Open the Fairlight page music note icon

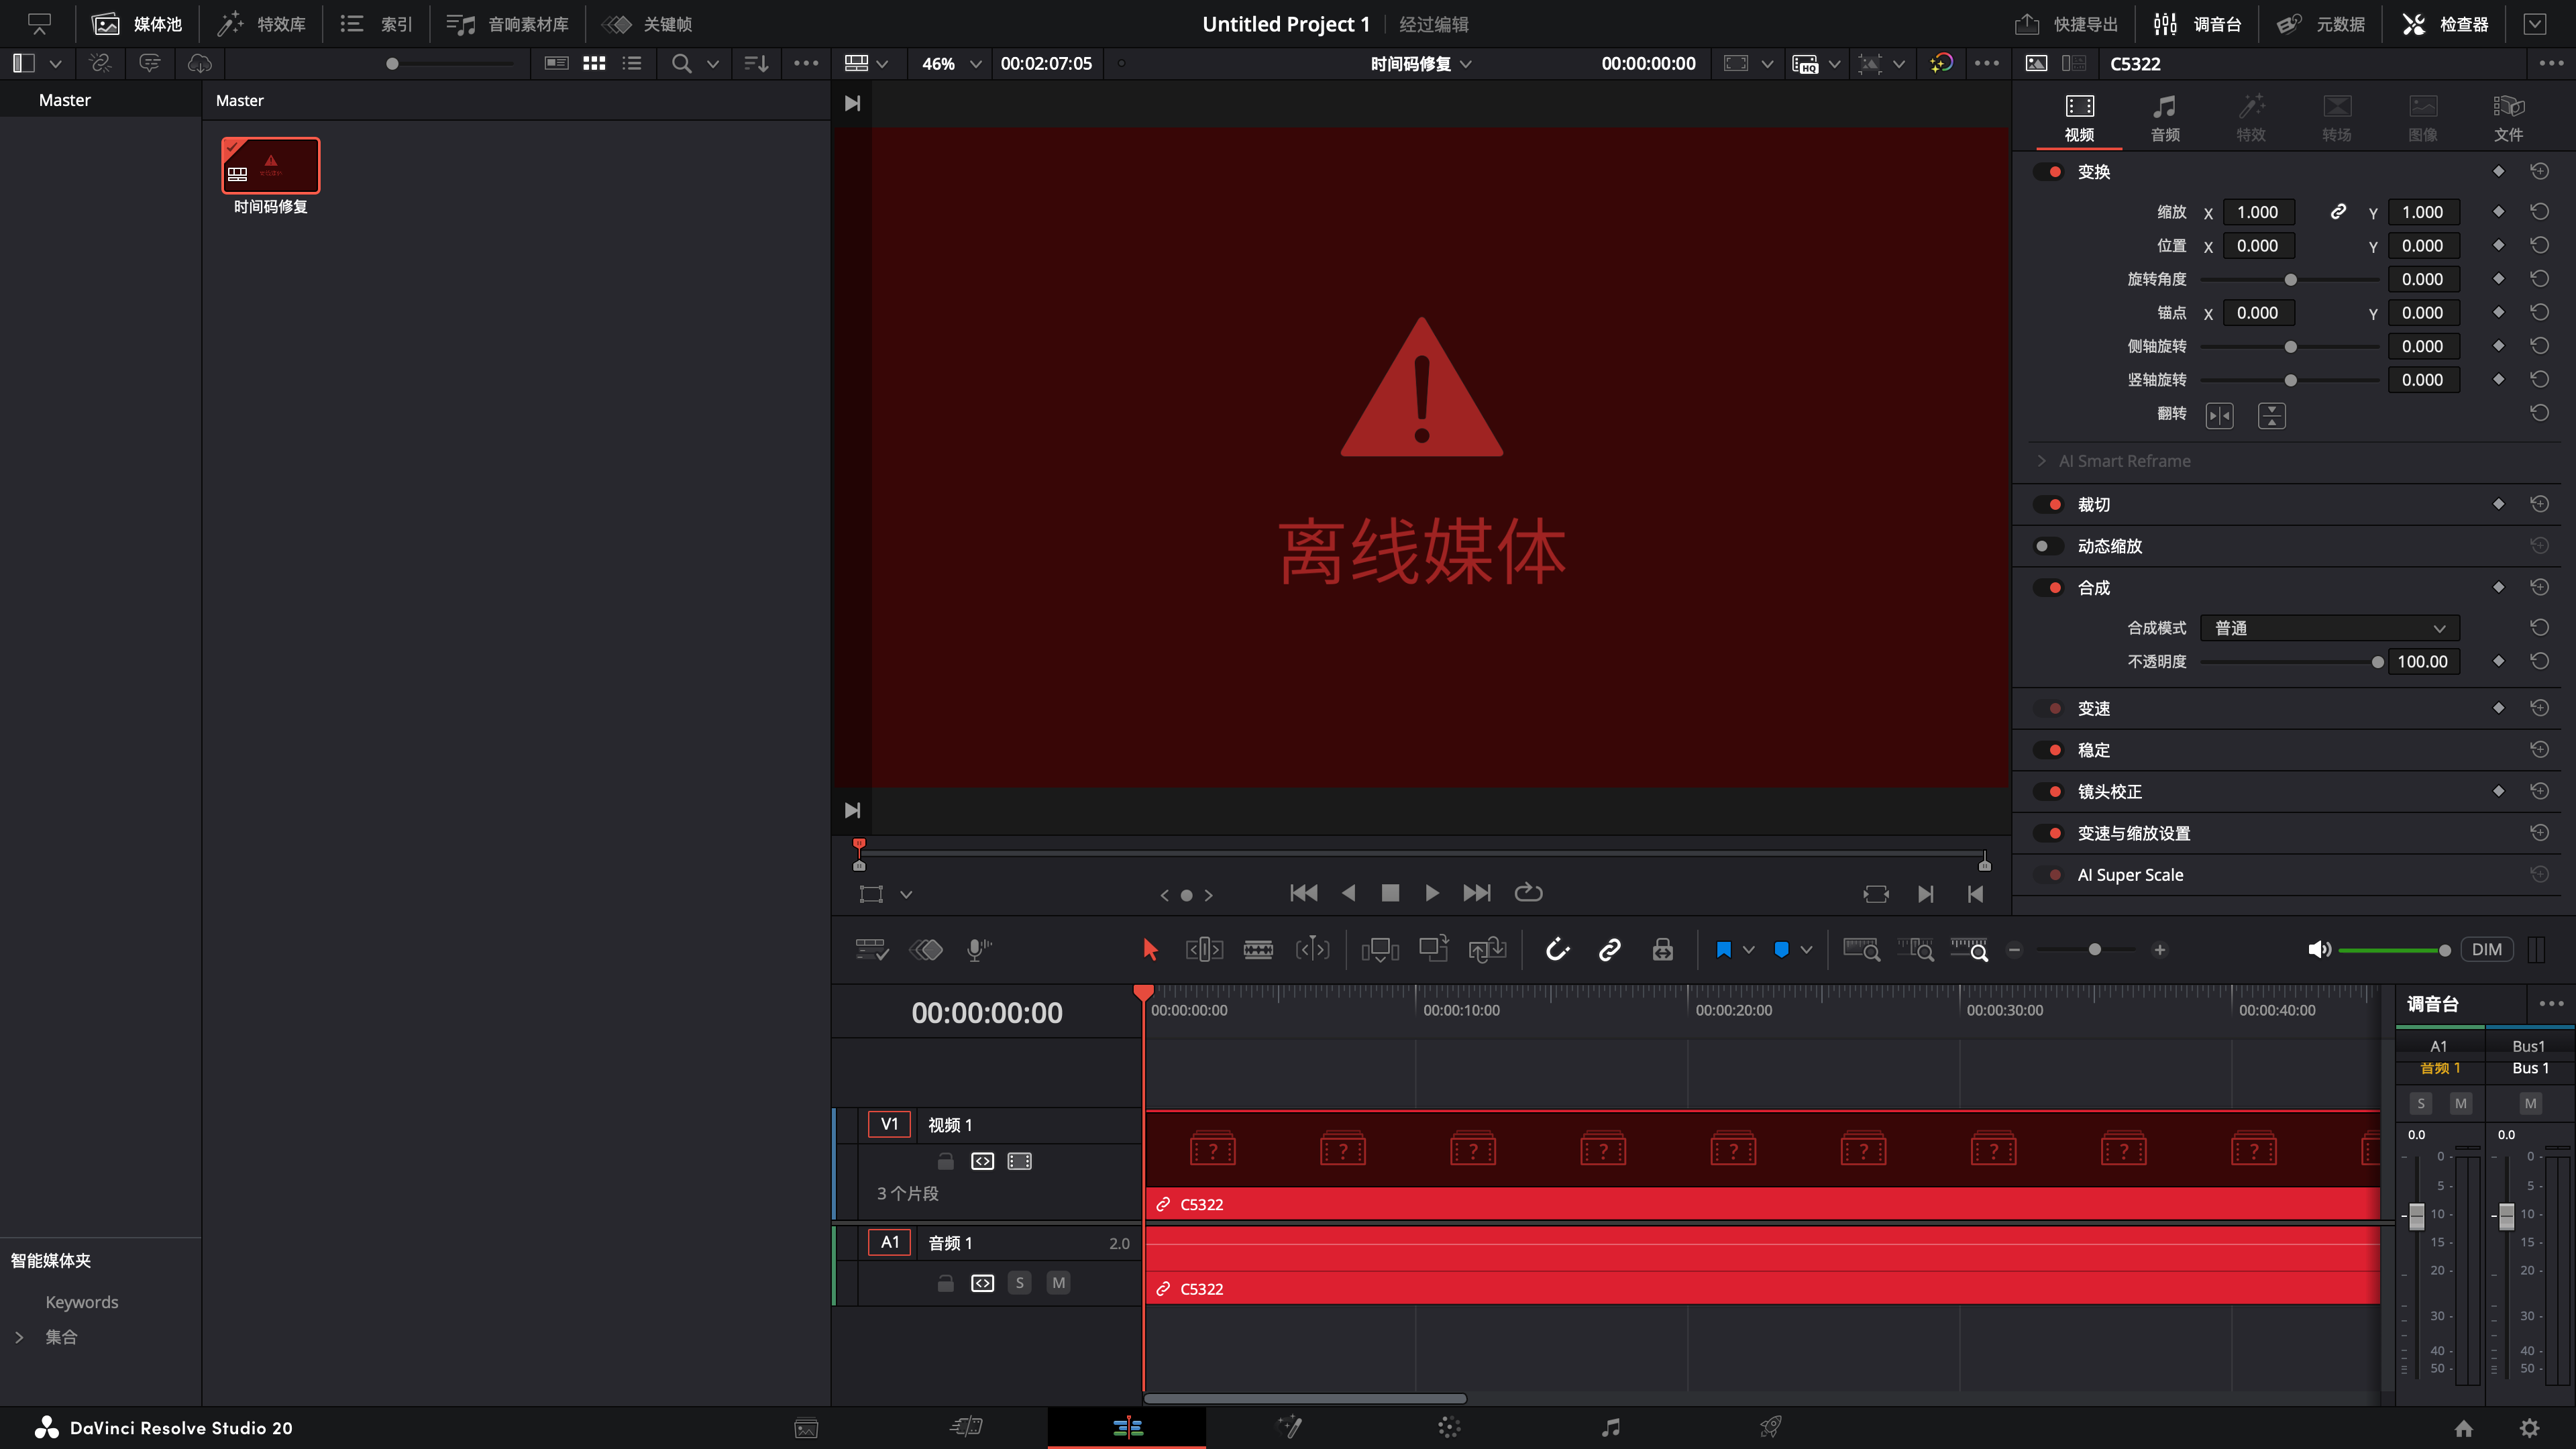(x=1610, y=1427)
